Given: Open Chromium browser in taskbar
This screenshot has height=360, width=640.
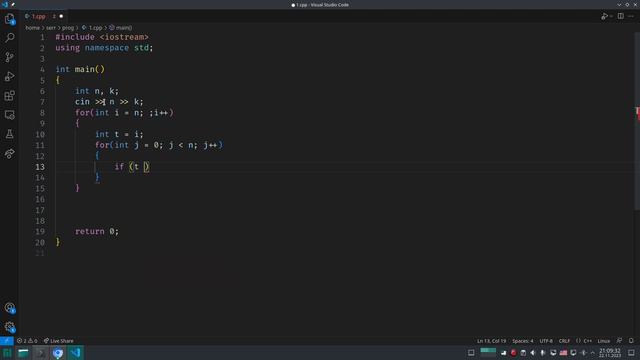Looking at the screenshot, I should pos(58,353).
